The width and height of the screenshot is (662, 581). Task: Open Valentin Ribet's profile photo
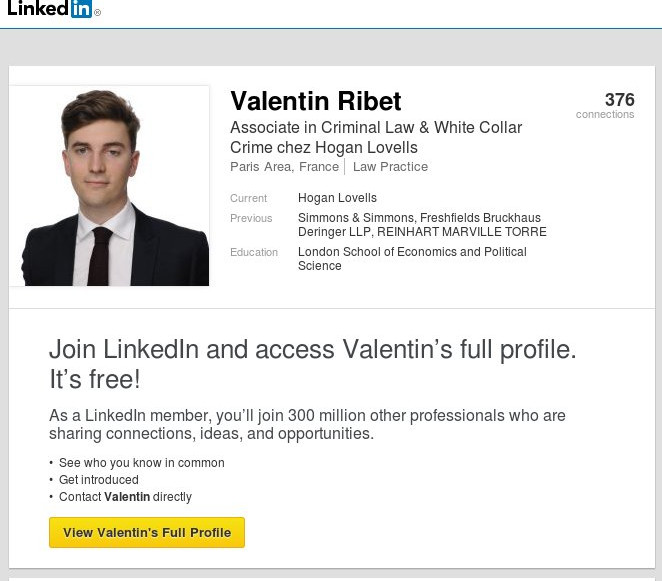pyautogui.click(x=109, y=186)
